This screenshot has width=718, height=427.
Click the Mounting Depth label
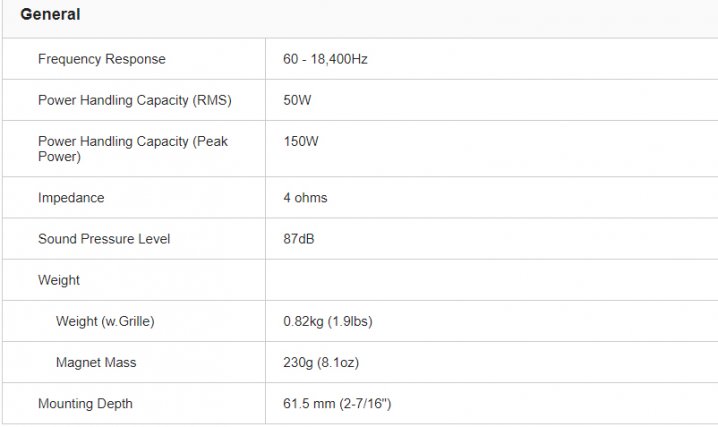[85, 404]
